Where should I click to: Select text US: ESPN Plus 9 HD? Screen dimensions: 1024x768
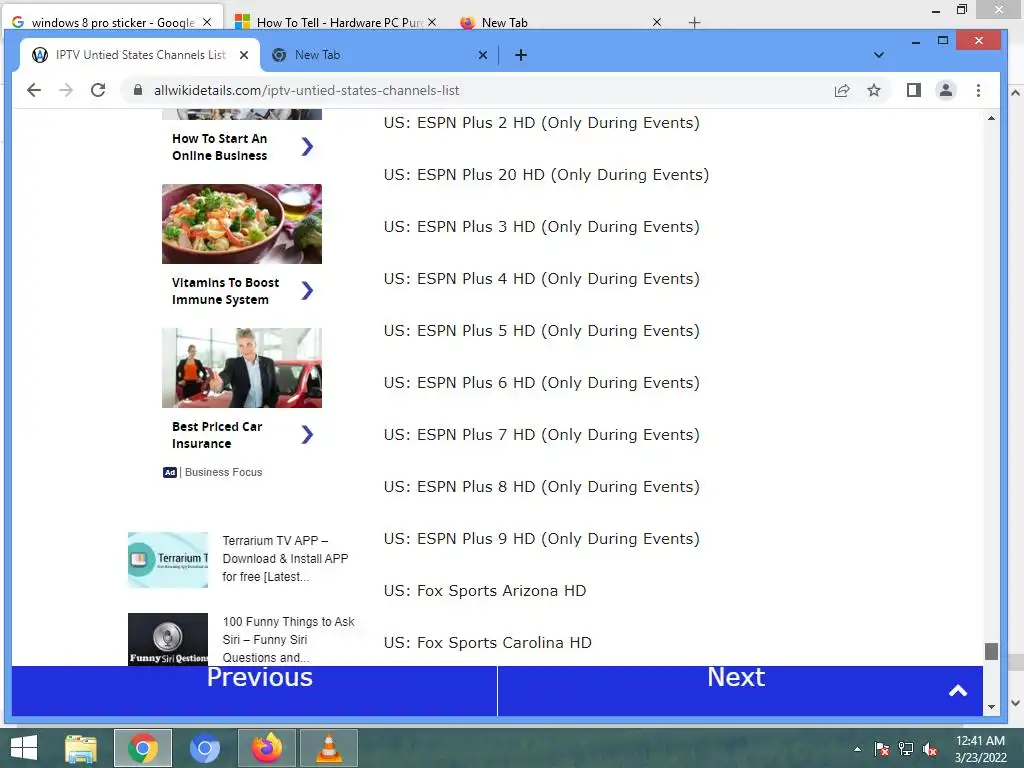pos(541,539)
